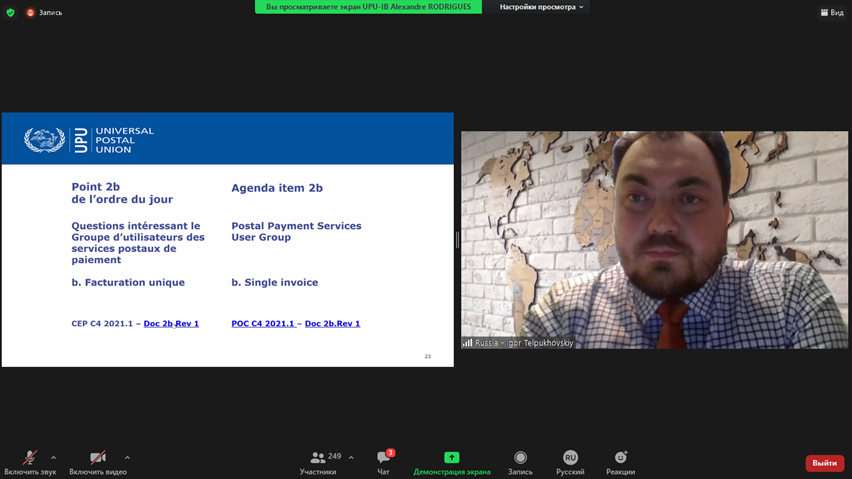Click the 'Запись' record button in toolbar
This screenshot has width=852, height=479.
coord(520,463)
